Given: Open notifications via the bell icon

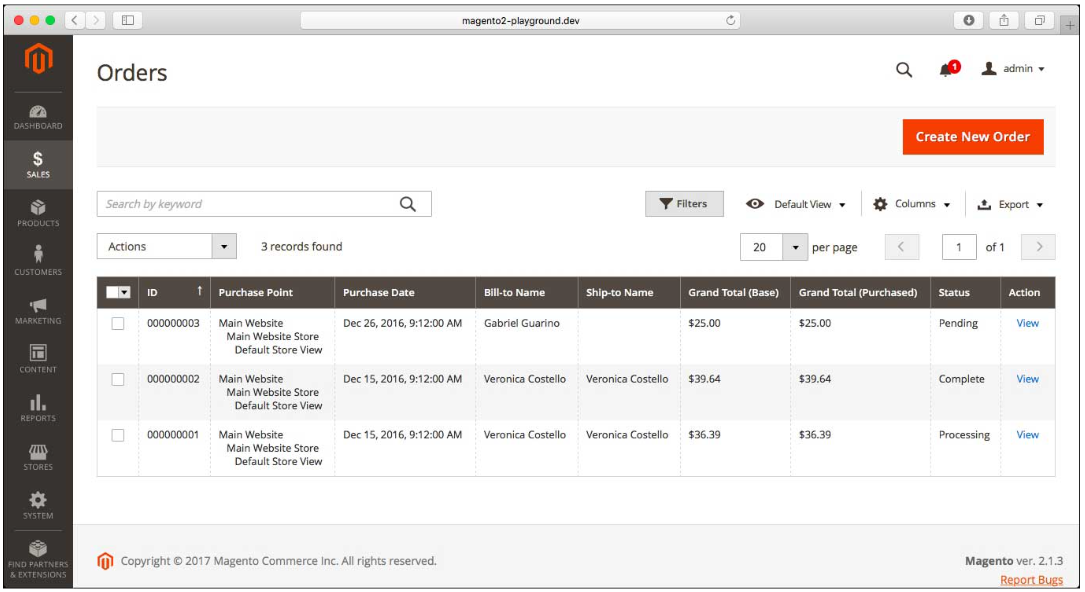Looking at the screenshot, I should click(x=944, y=69).
